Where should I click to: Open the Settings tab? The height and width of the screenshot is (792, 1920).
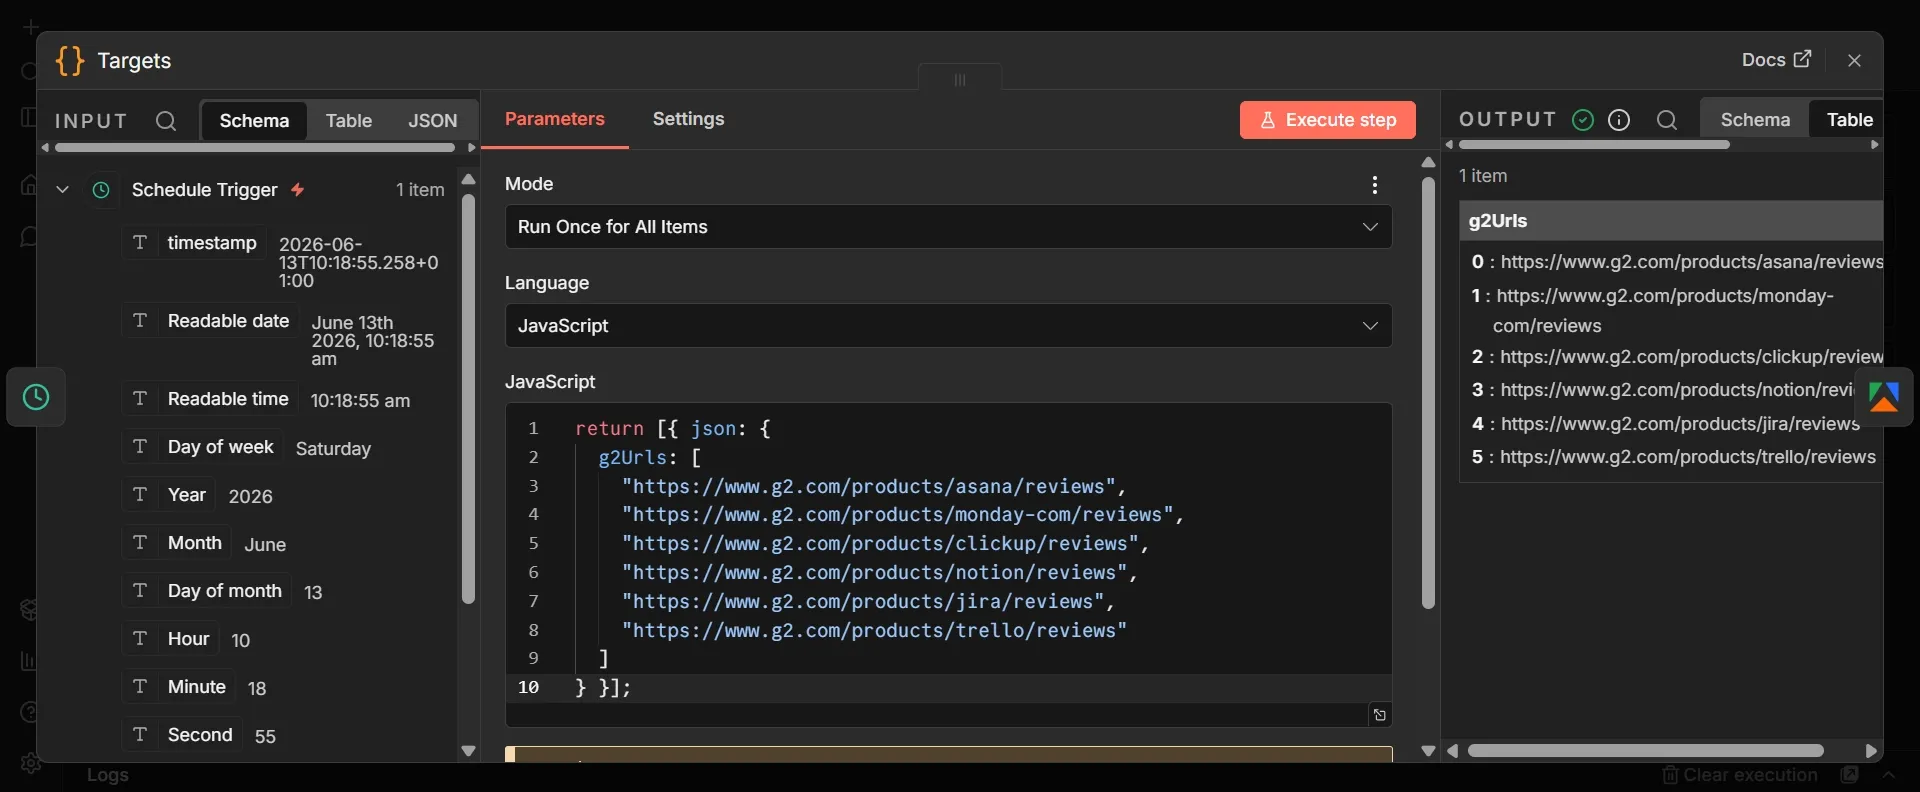[689, 119]
